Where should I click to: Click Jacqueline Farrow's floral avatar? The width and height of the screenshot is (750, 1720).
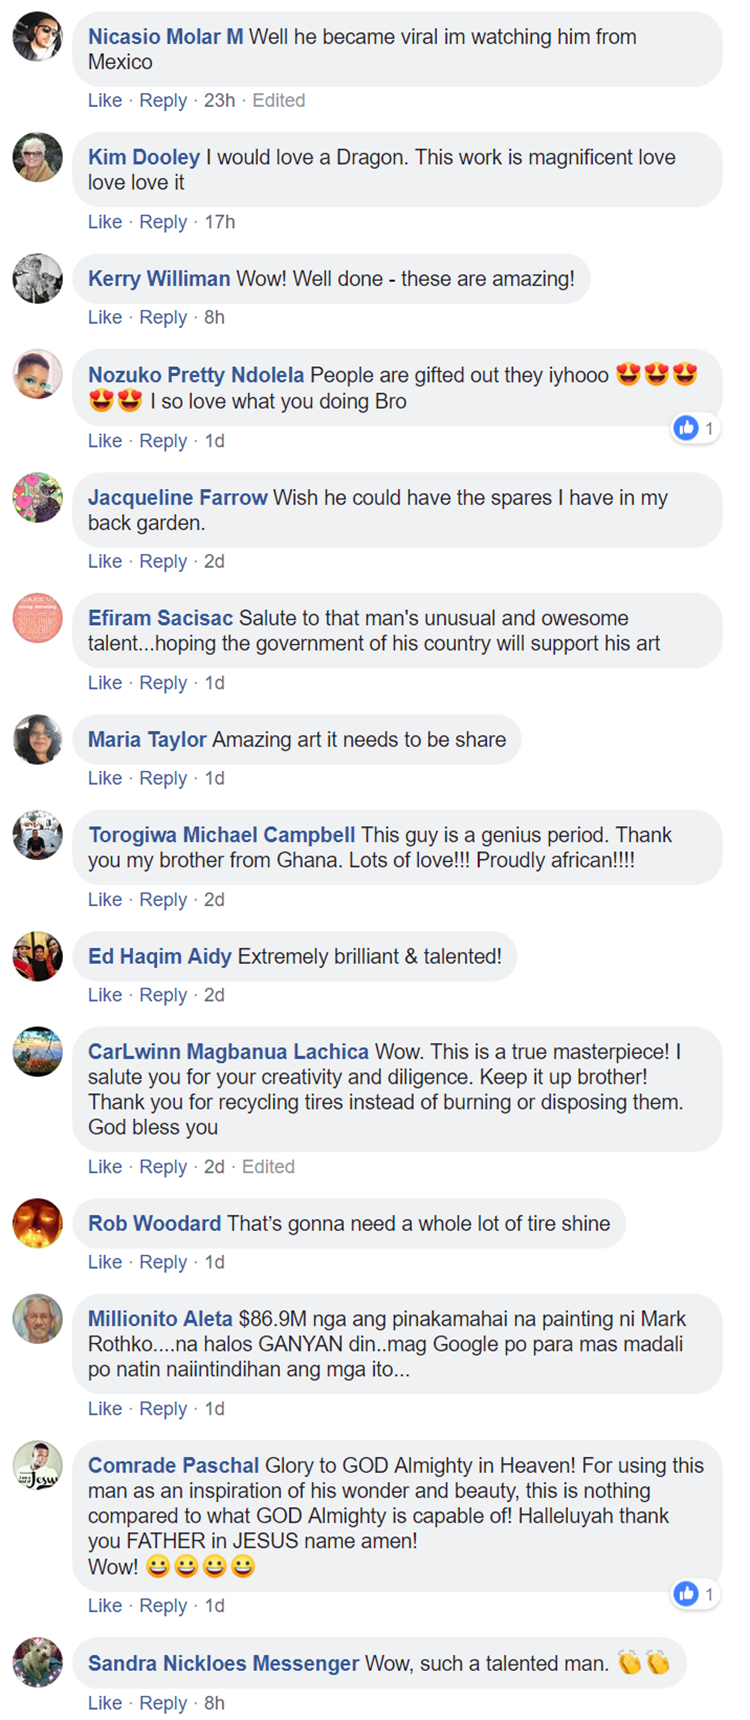click(x=37, y=498)
